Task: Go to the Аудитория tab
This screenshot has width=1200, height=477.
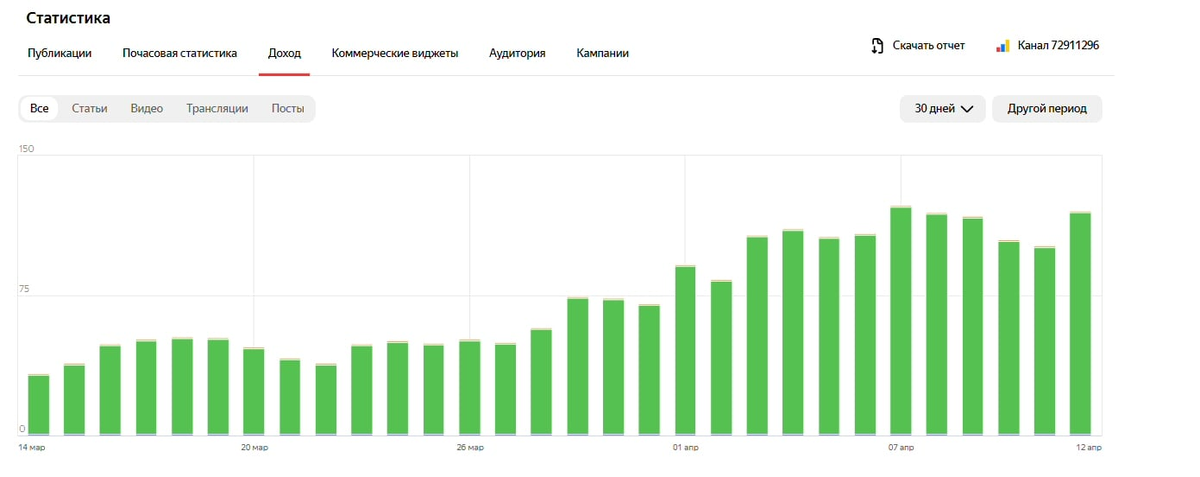Action: [517, 53]
